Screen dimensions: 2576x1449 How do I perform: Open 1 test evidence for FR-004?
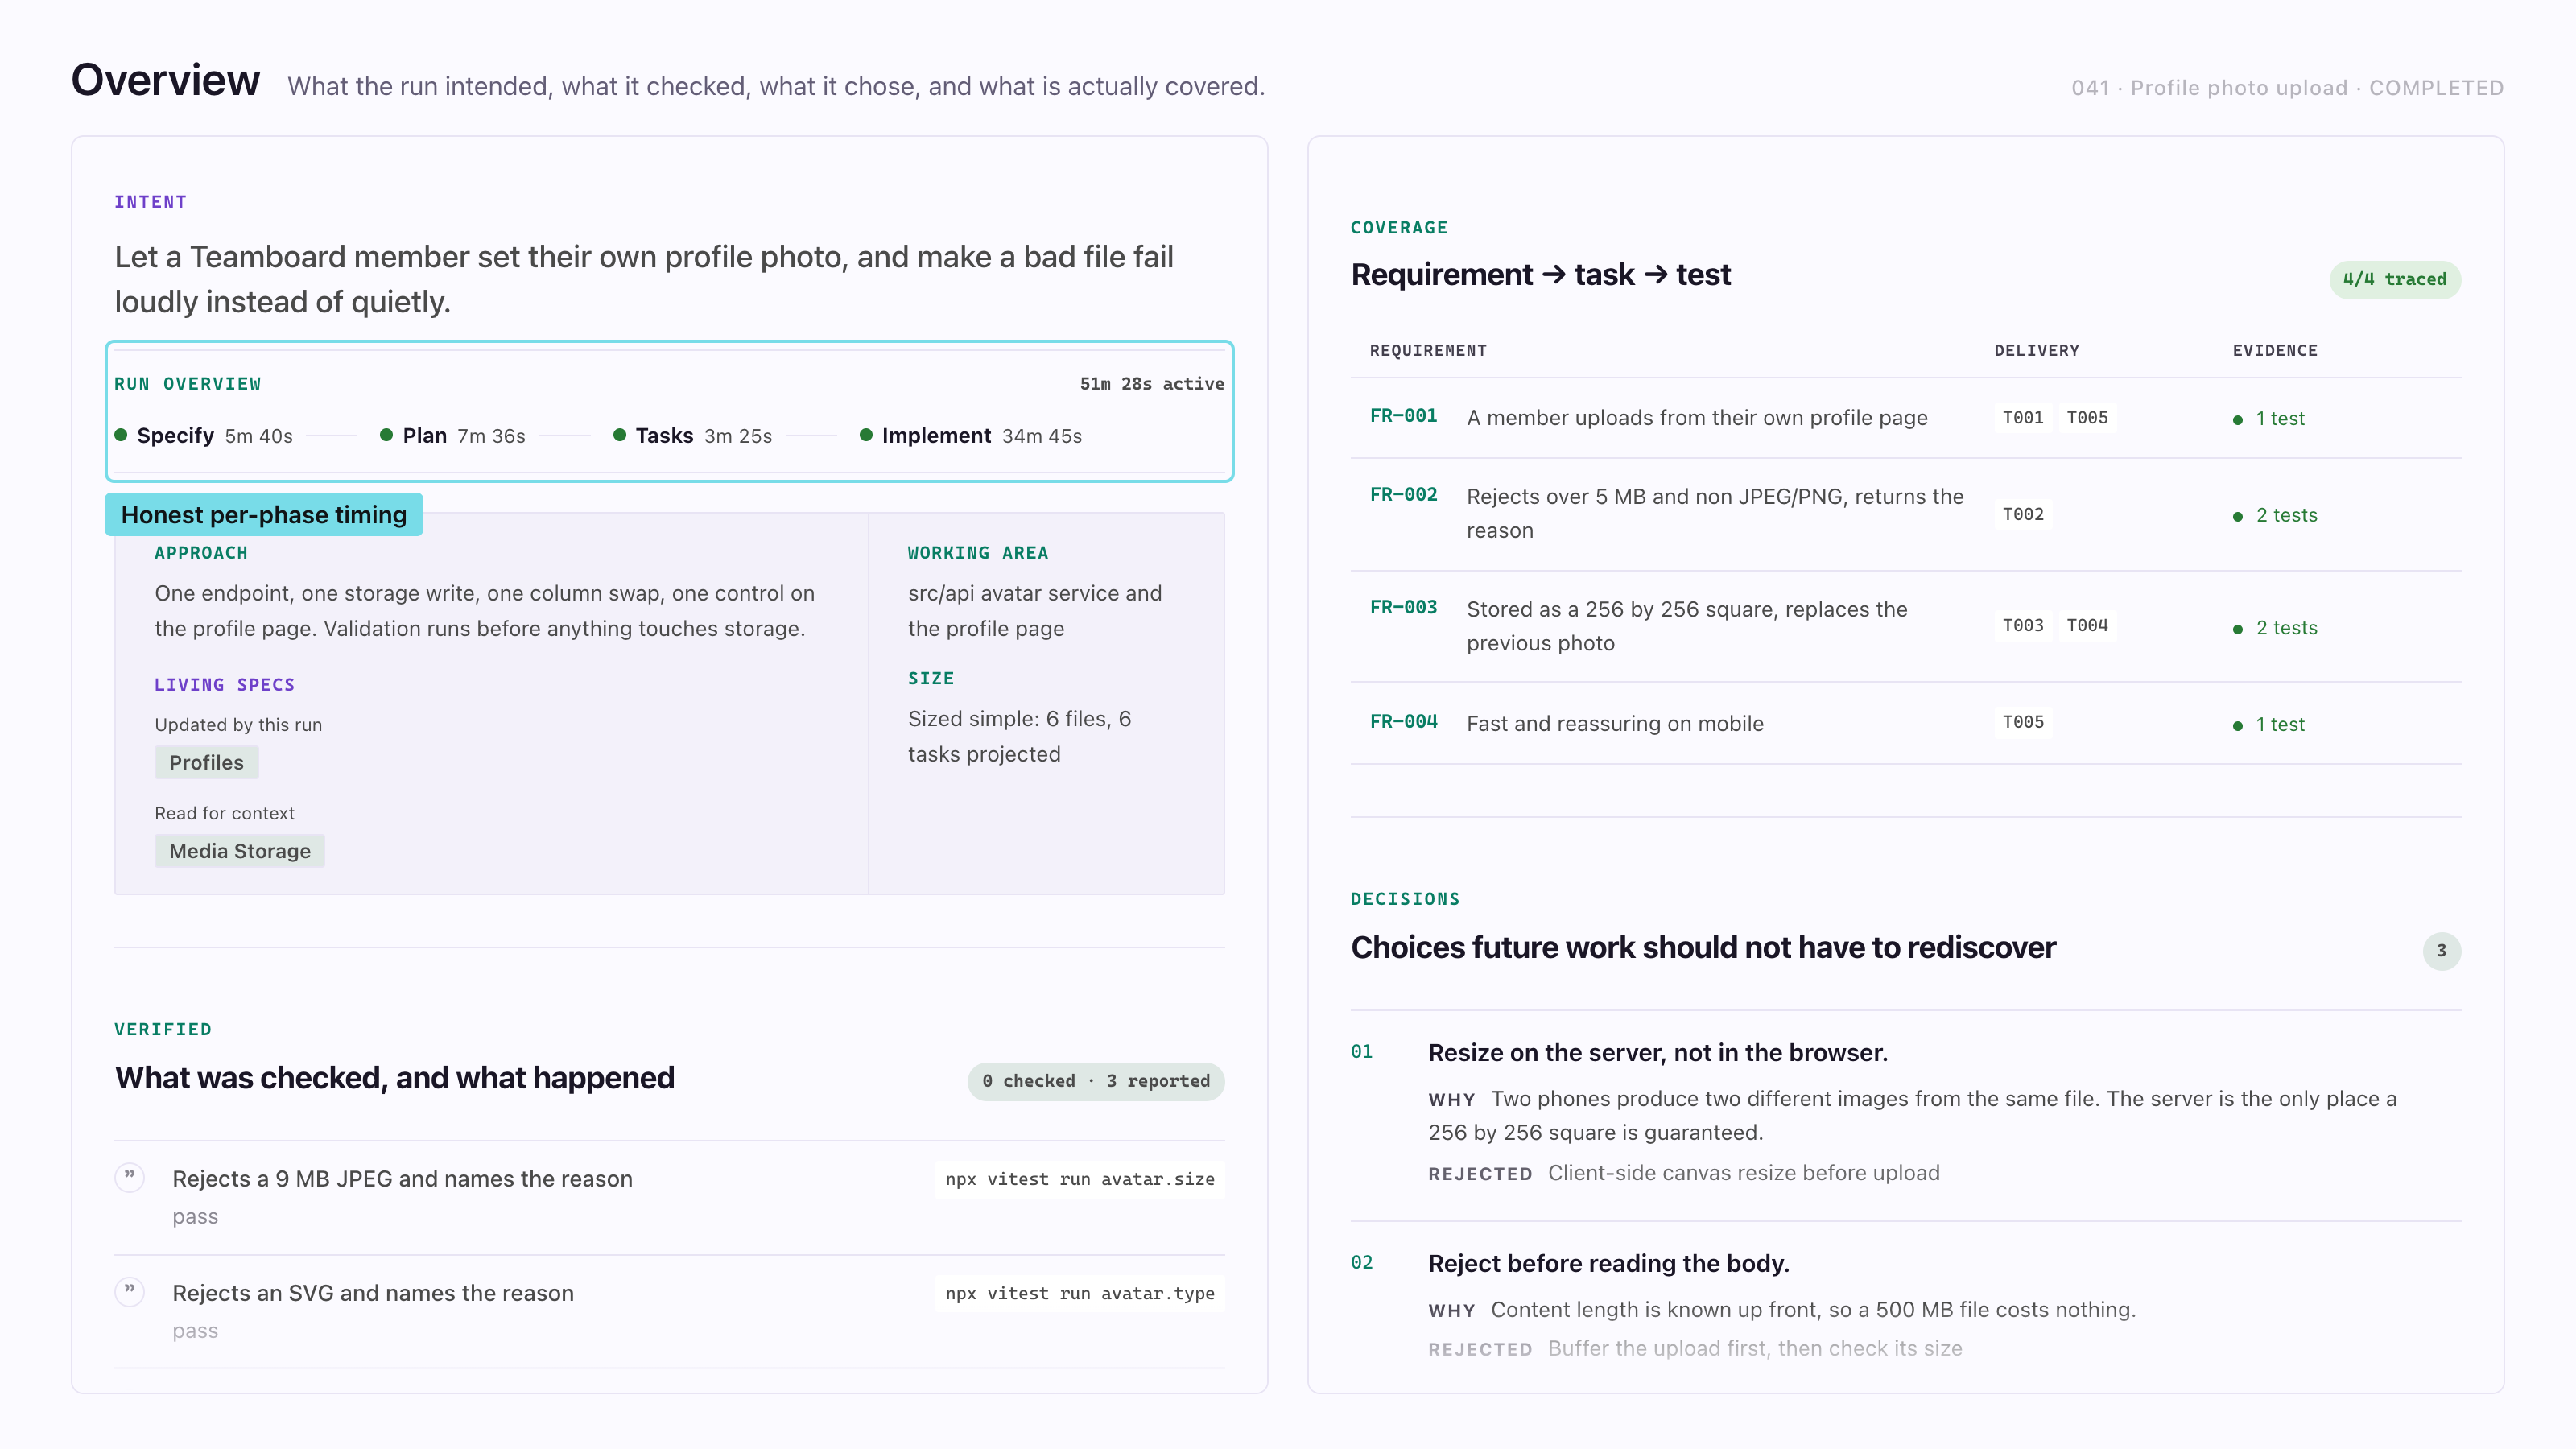coord(2269,725)
